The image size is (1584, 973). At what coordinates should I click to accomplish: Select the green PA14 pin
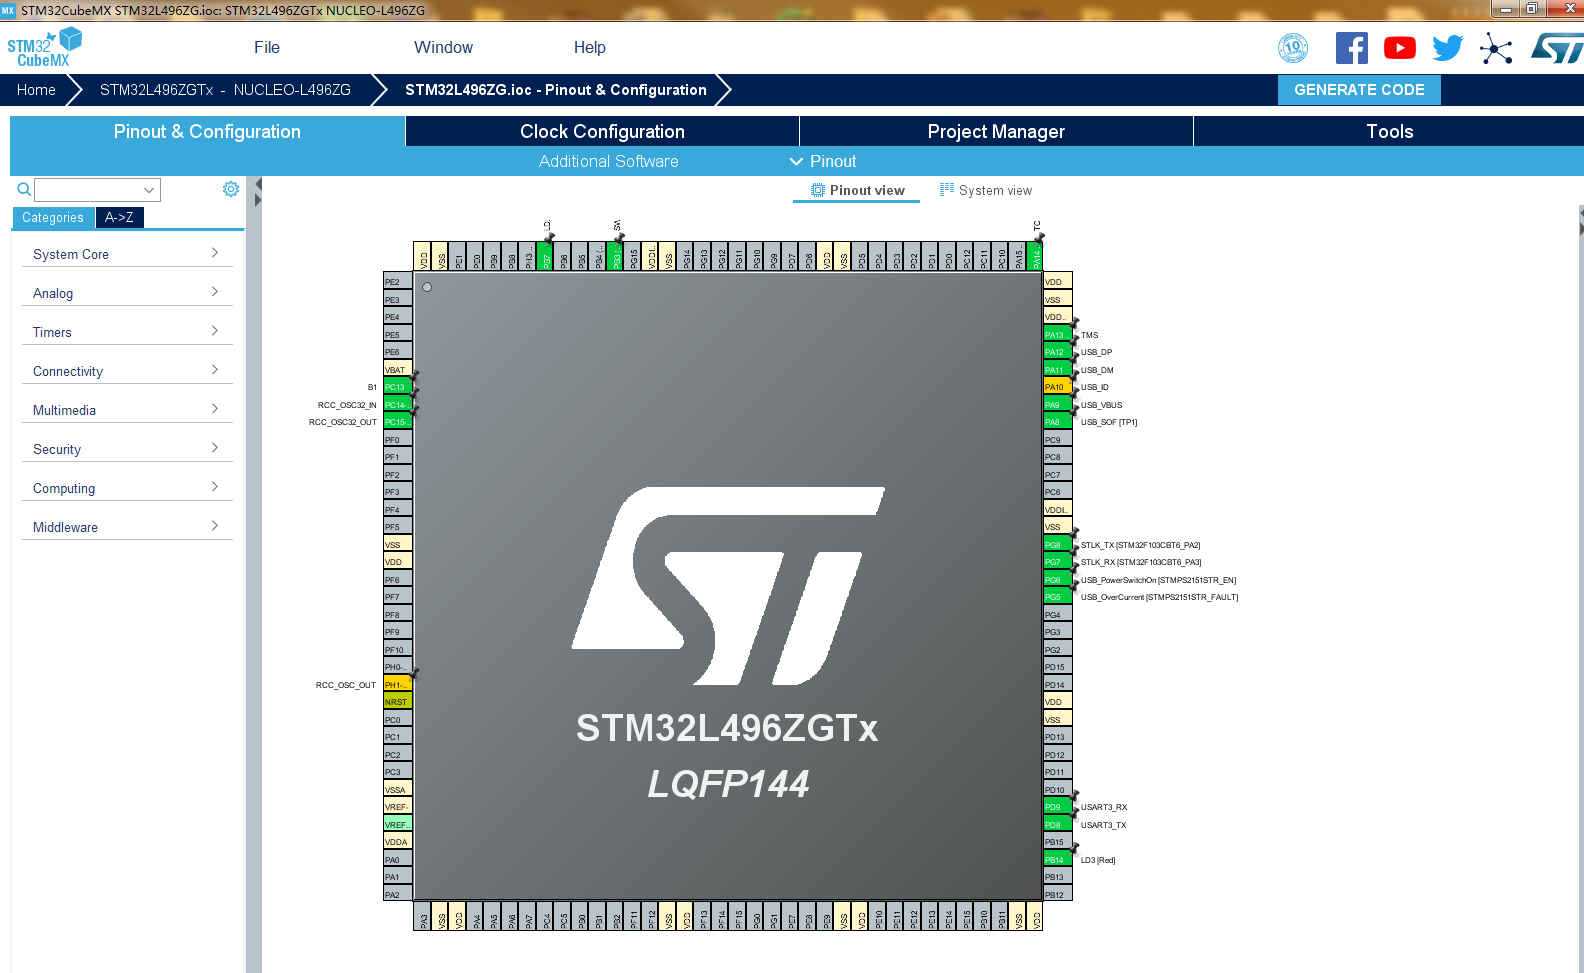(1036, 256)
